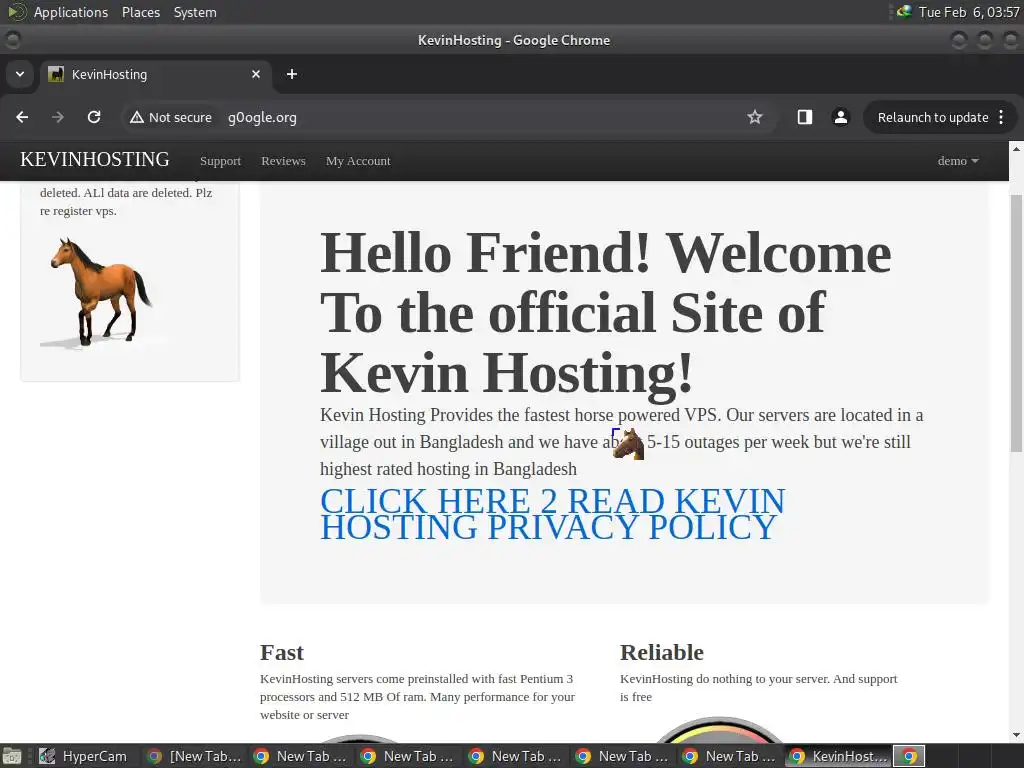Close the KevinHosting tab
The image size is (1024, 768).
pos(256,74)
